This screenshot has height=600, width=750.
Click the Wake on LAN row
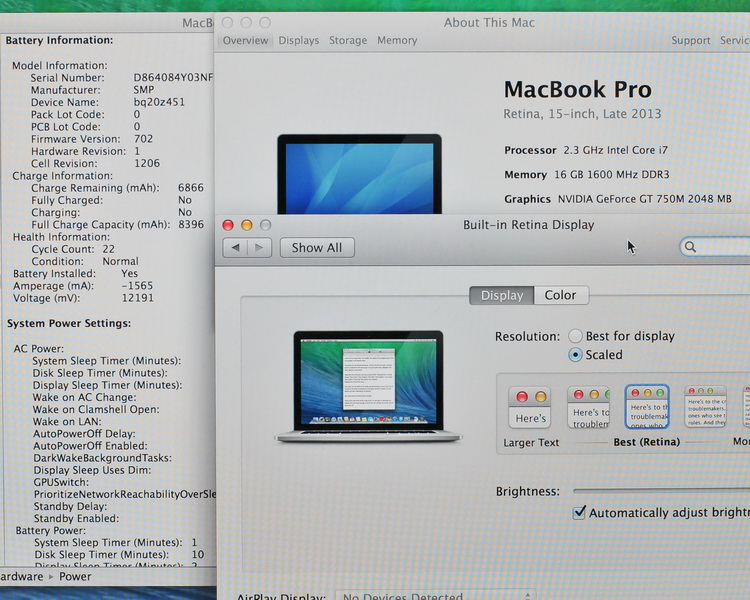[67, 422]
